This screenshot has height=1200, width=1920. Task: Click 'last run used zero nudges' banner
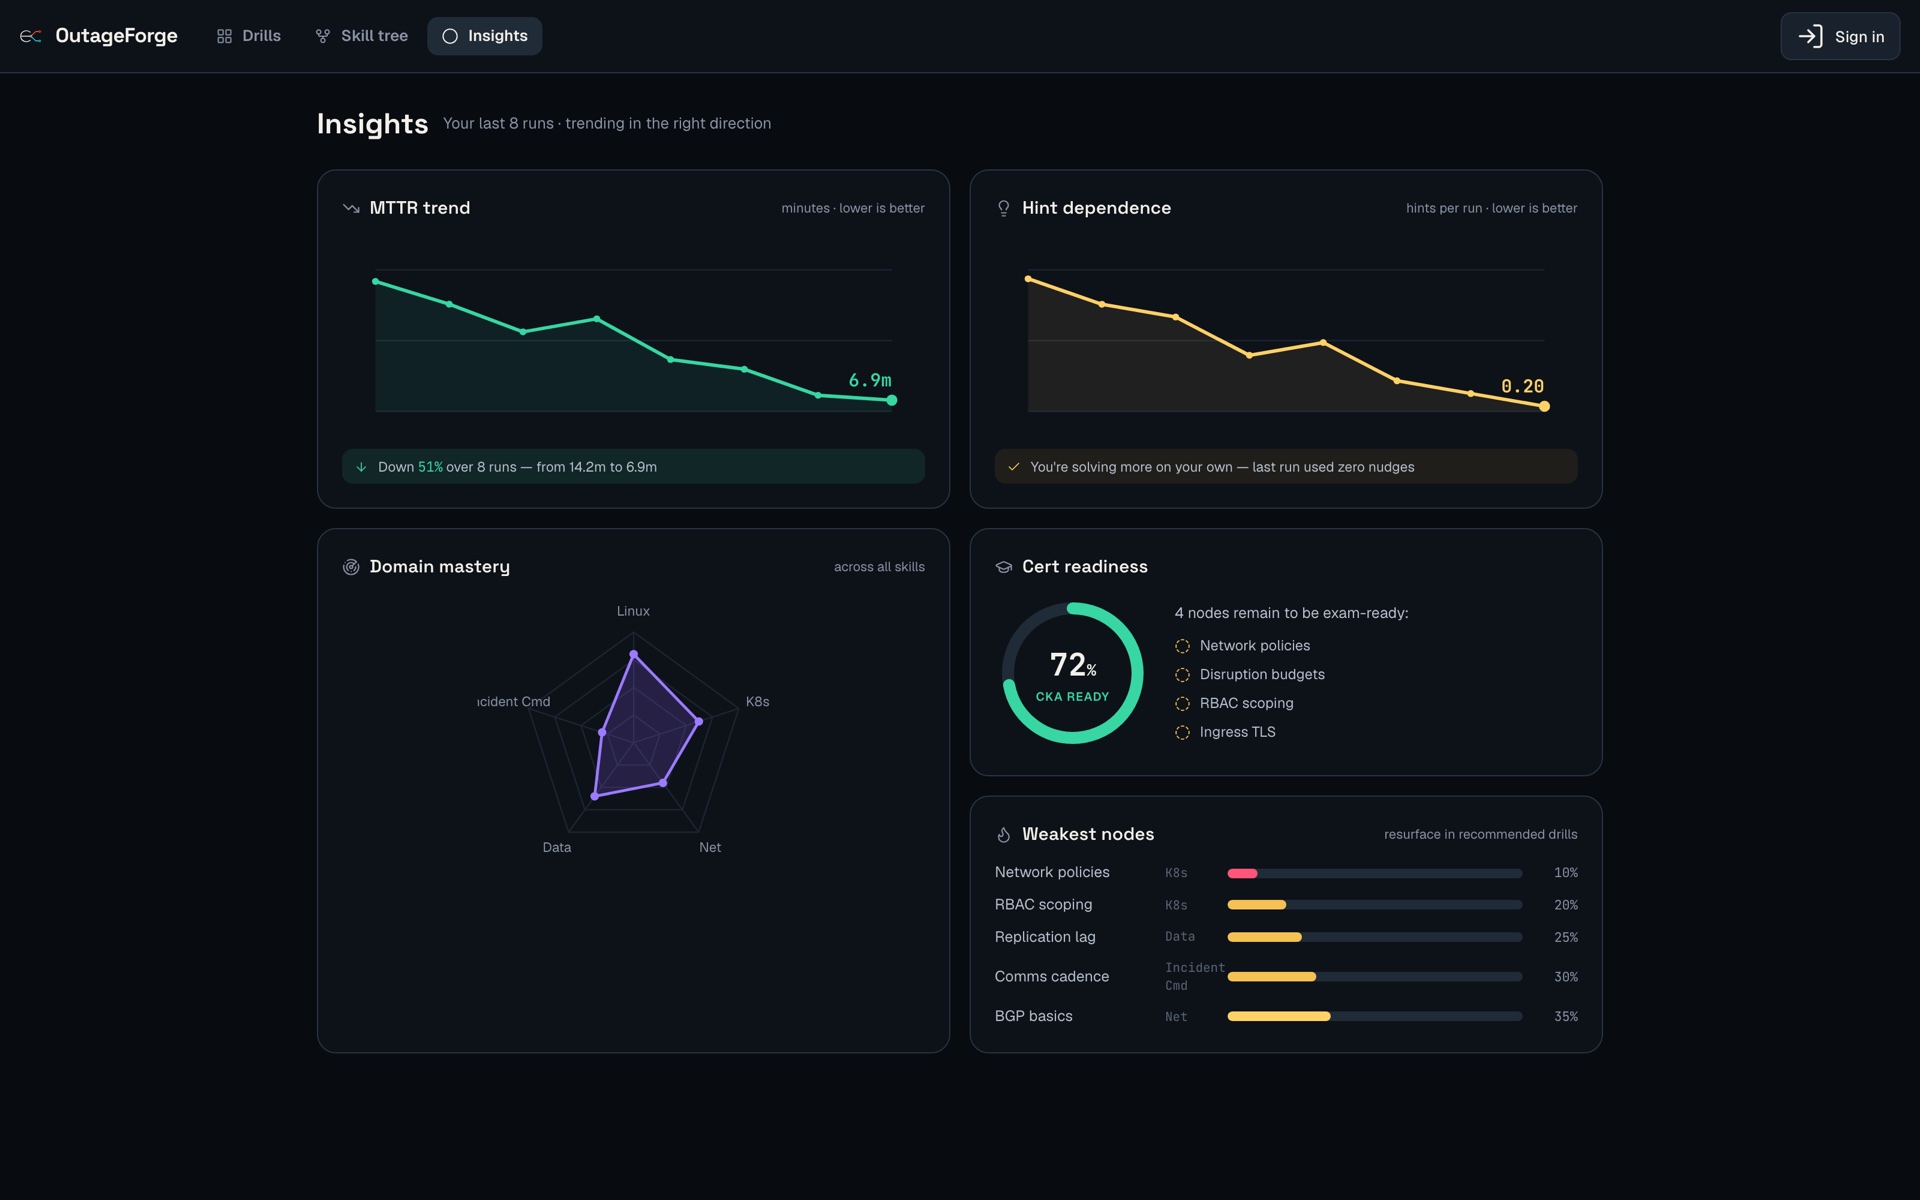click(x=1286, y=467)
